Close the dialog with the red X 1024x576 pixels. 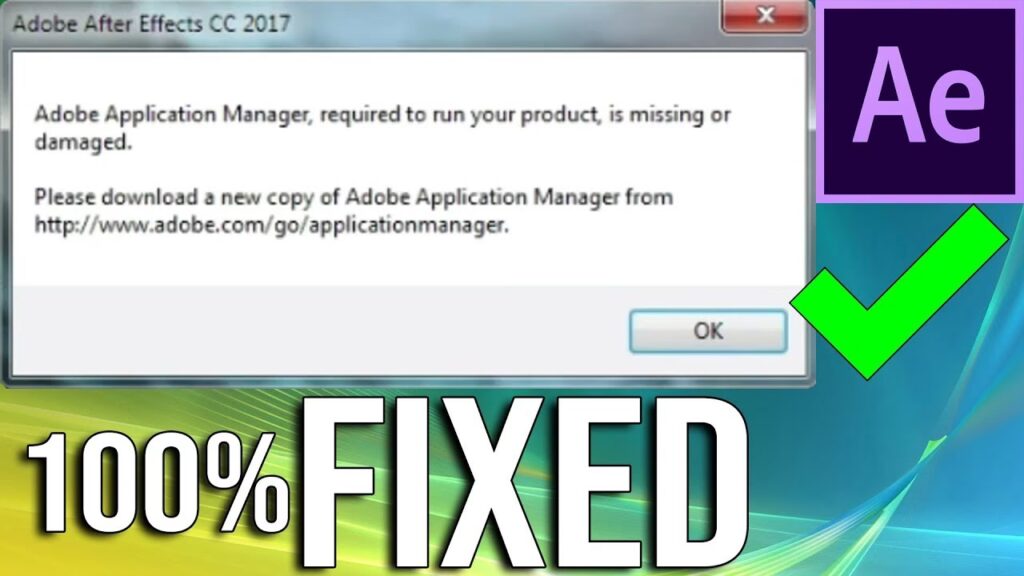pyautogui.click(x=765, y=16)
